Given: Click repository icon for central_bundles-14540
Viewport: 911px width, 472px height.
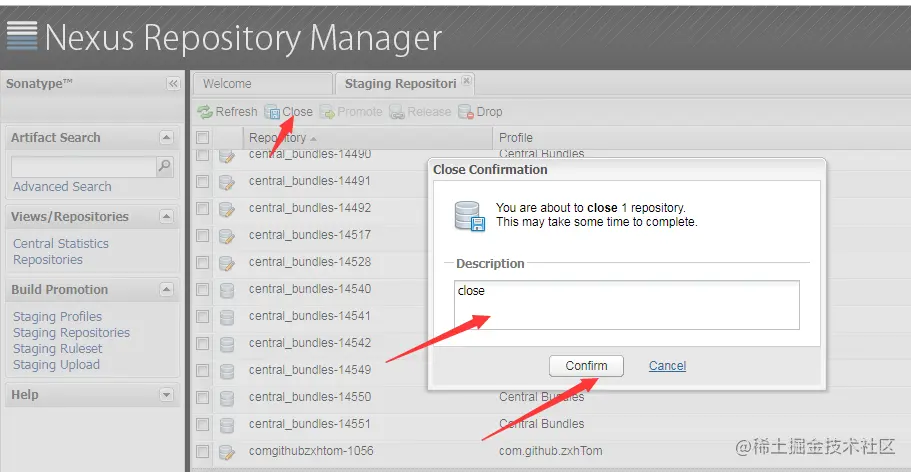Looking at the screenshot, I should click(x=227, y=290).
